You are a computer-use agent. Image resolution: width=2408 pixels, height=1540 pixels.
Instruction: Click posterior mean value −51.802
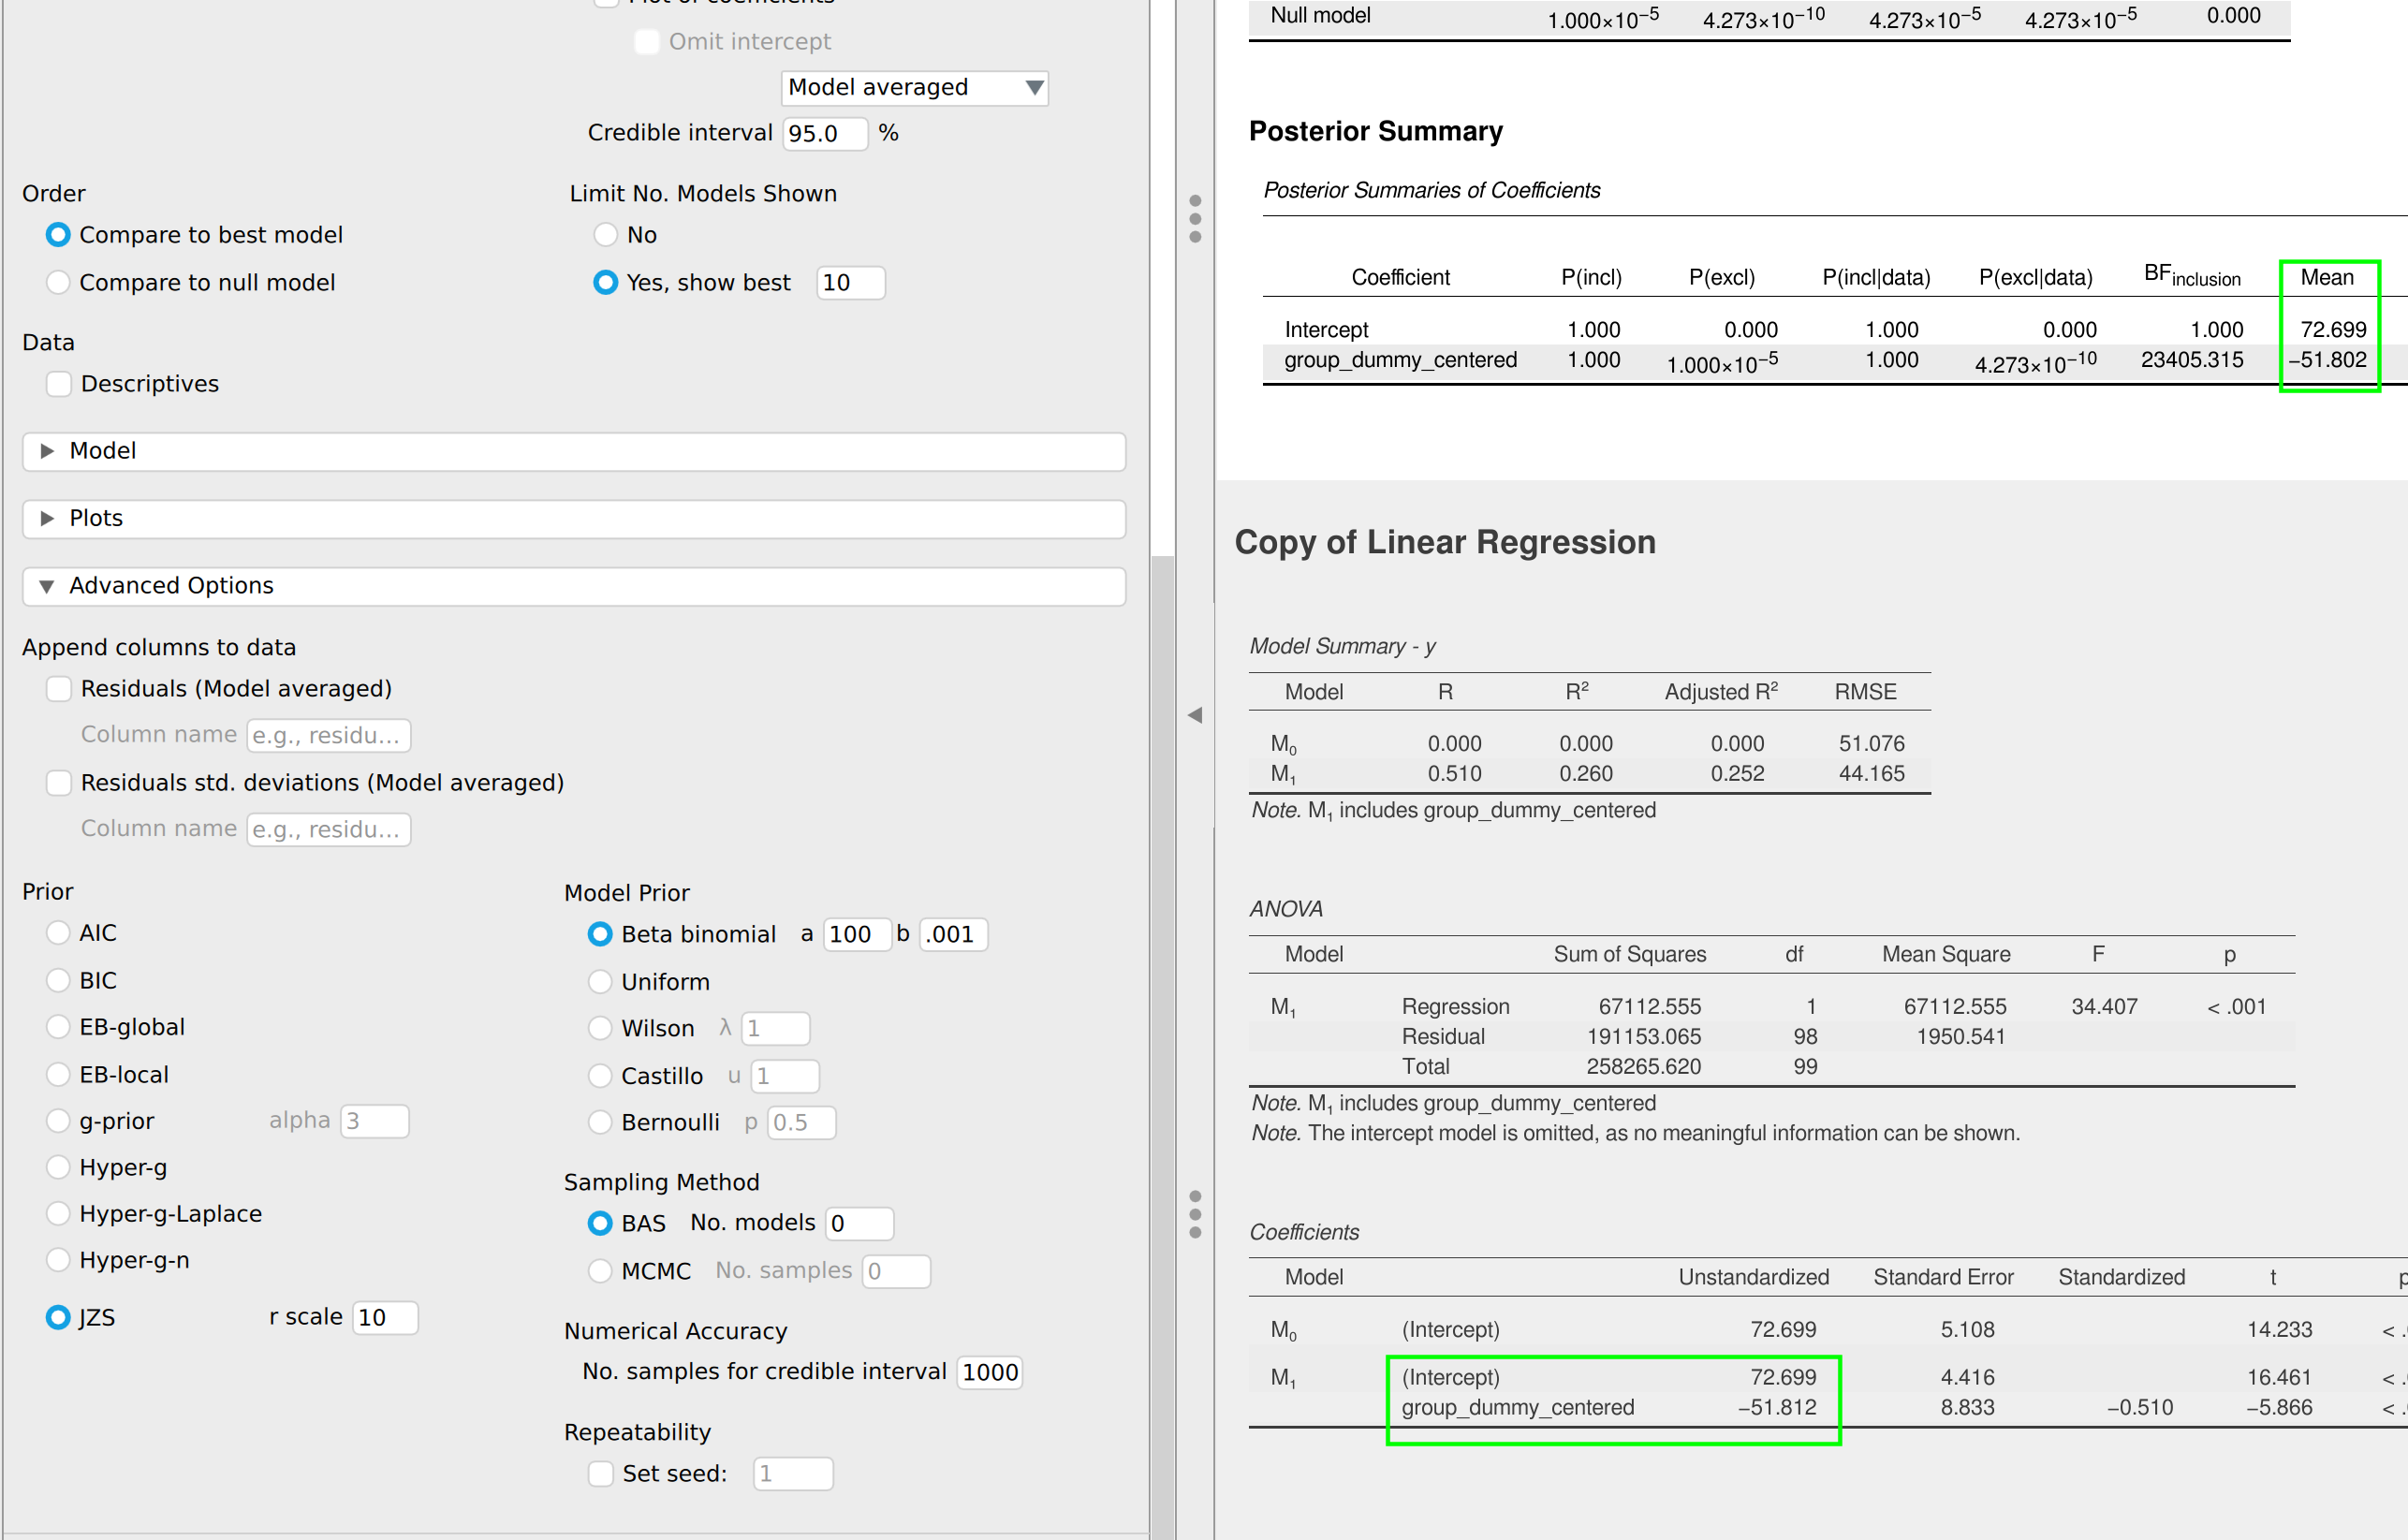click(2328, 360)
